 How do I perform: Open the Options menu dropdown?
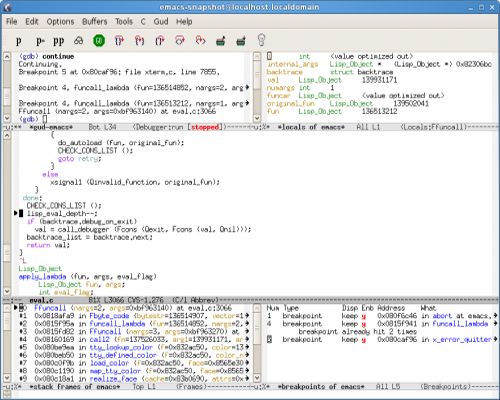coord(60,22)
